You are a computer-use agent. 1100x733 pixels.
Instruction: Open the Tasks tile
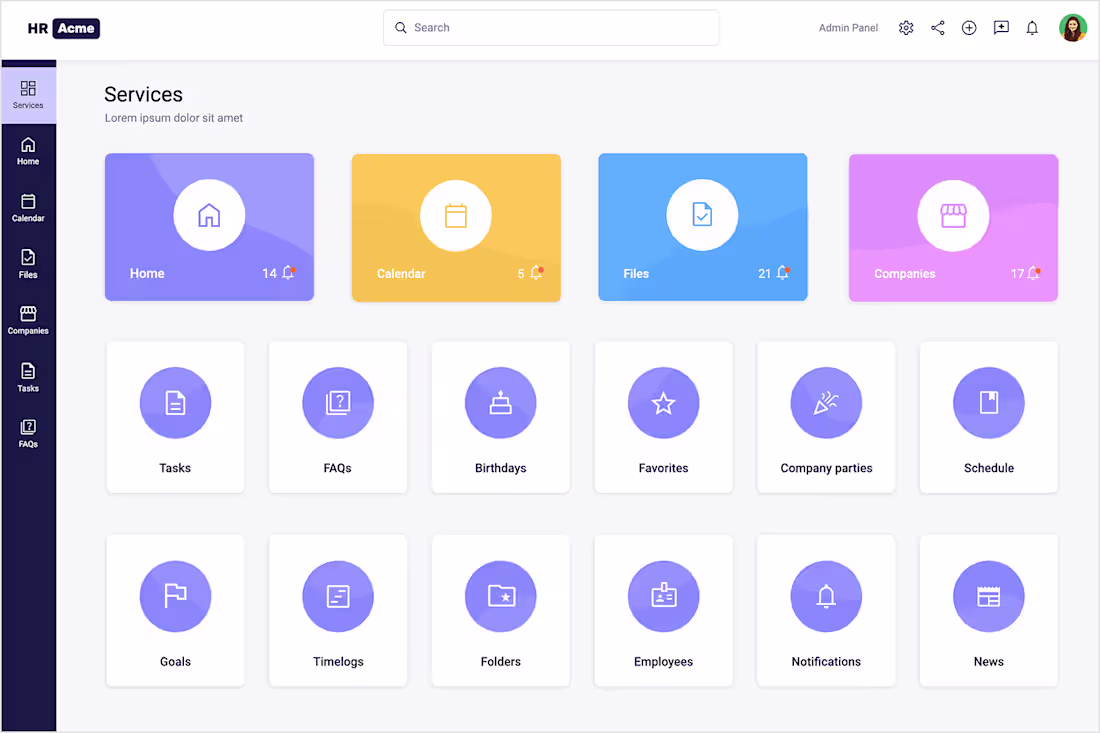pos(175,417)
